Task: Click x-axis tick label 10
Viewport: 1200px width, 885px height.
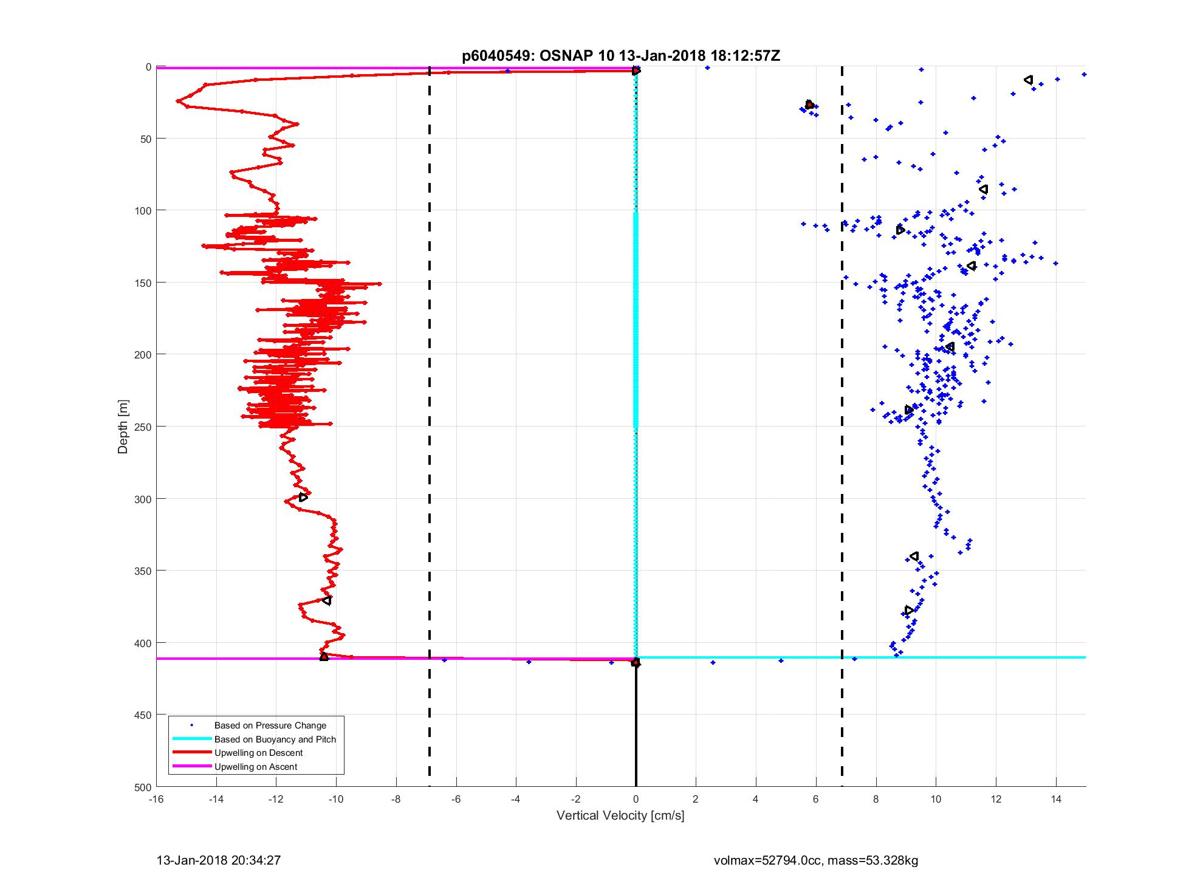Action: coord(936,799)
